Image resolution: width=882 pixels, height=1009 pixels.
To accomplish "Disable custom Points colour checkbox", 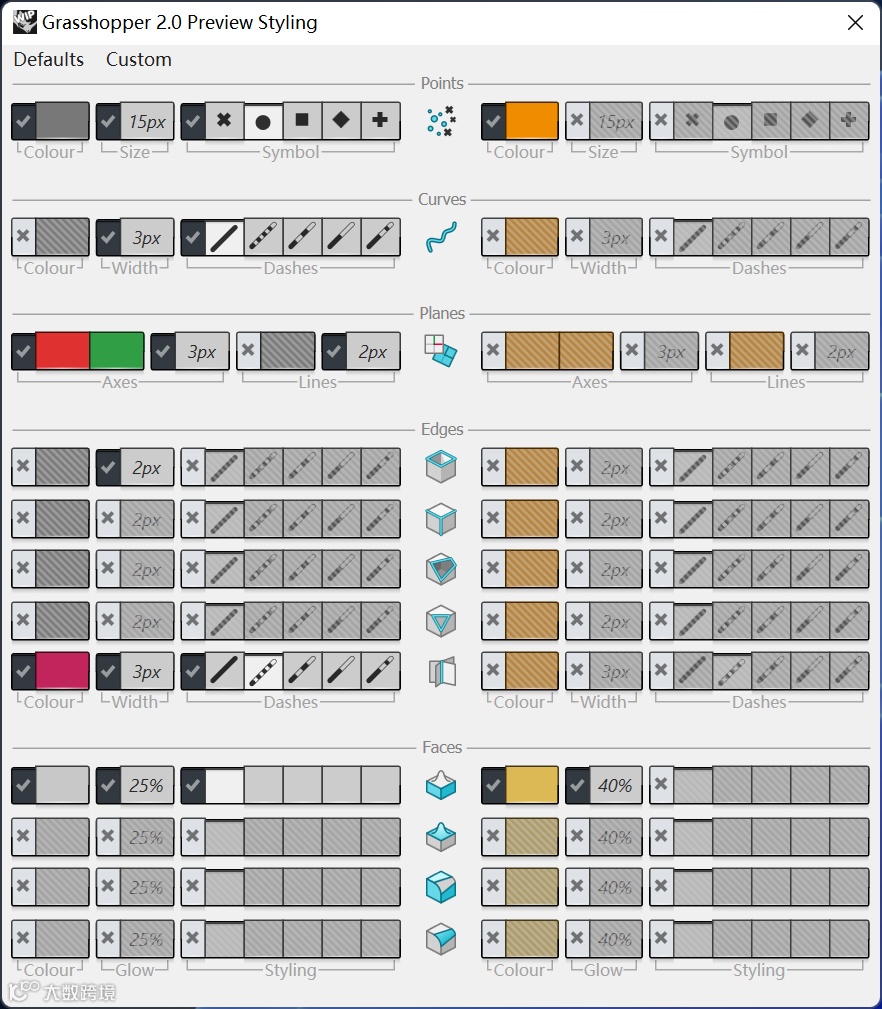I will (493, 120).
